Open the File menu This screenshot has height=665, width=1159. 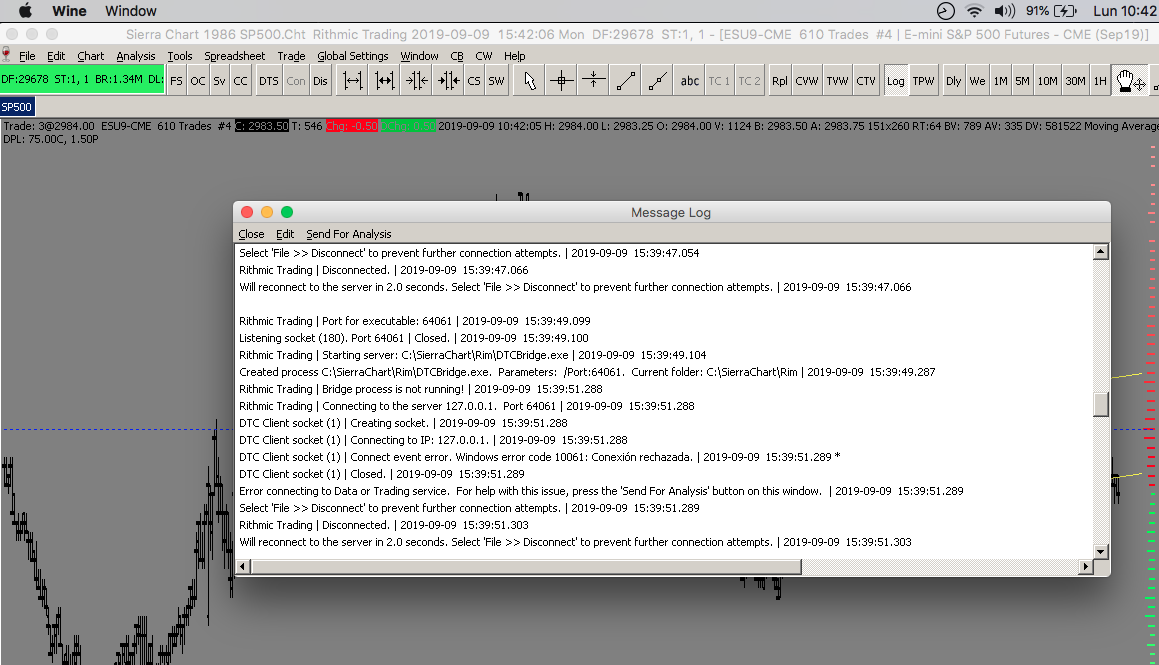coord(27,56)
